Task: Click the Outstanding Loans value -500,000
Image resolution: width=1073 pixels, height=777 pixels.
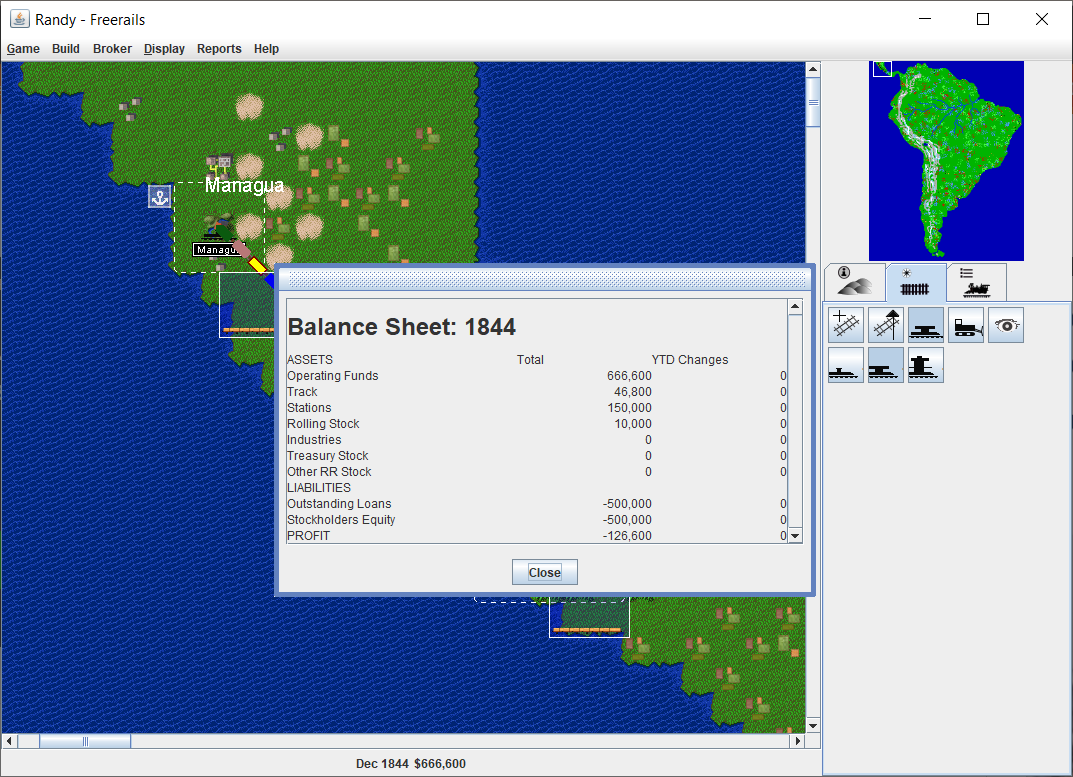Action: click(x=628, y=504)
